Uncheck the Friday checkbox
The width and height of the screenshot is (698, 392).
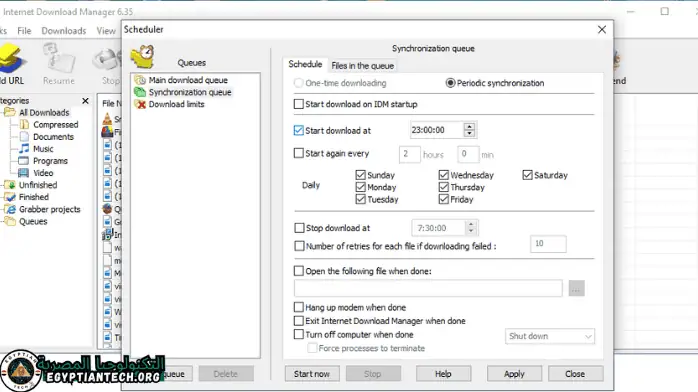pos(443,199)
